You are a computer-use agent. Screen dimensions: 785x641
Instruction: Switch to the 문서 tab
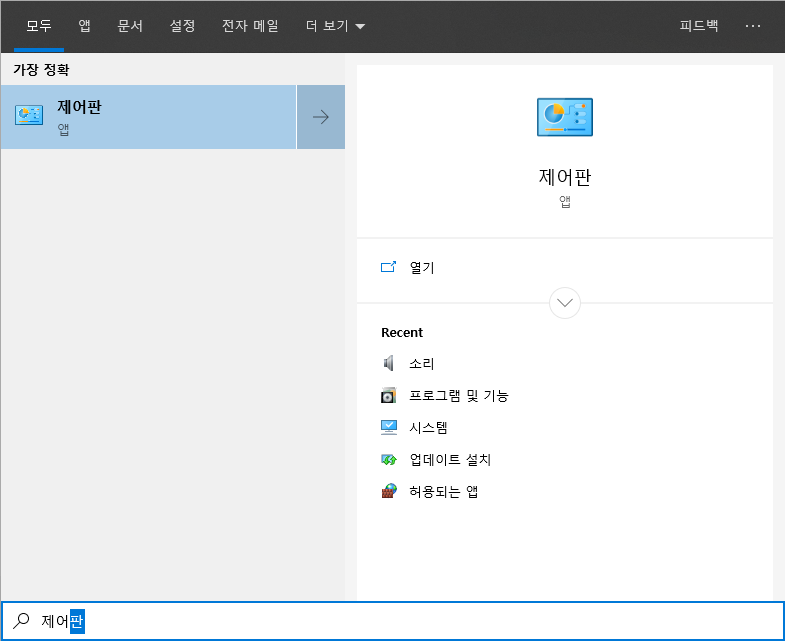(130, 26)
